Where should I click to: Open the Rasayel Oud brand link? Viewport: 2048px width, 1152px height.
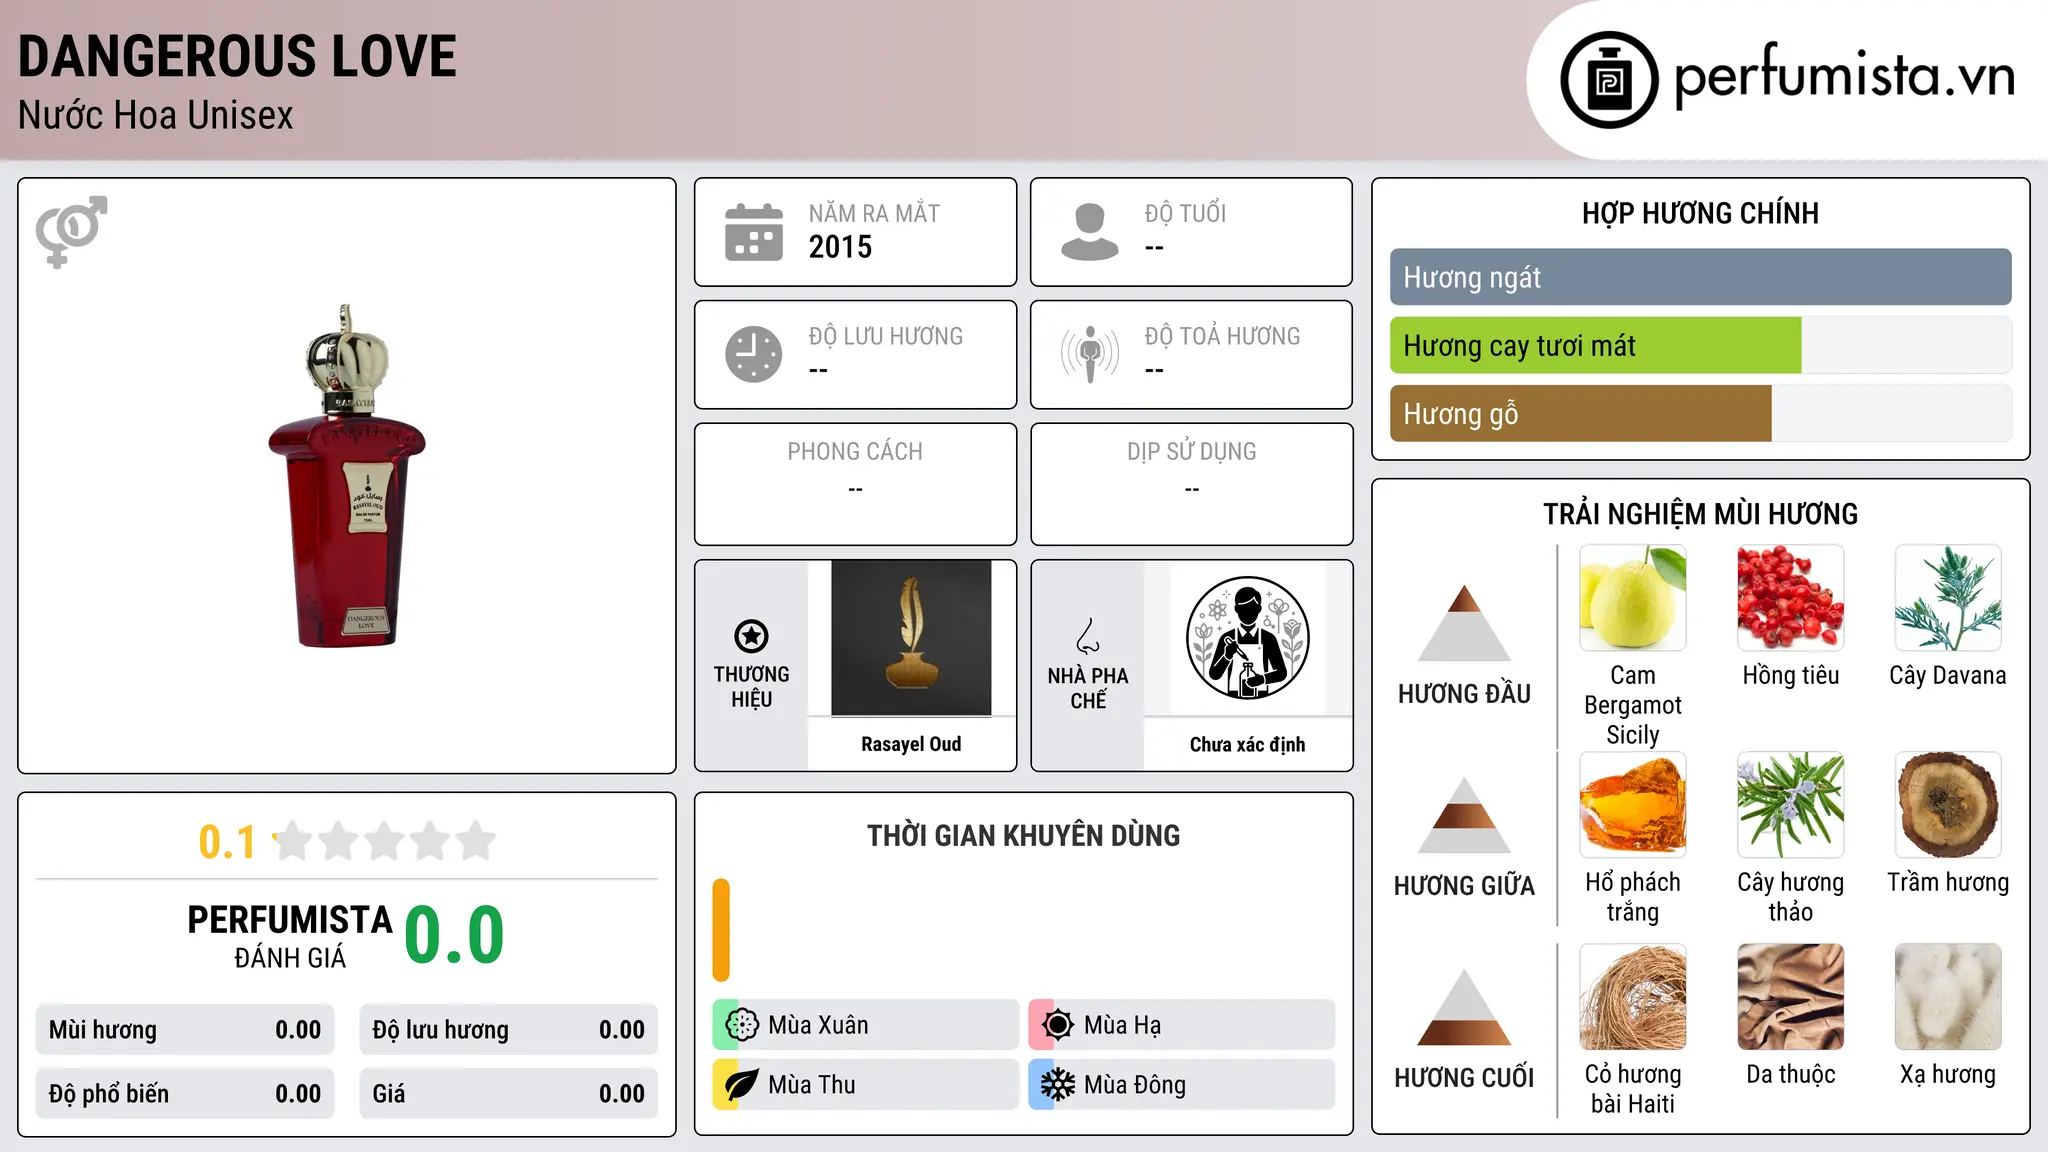coord(911,744)
